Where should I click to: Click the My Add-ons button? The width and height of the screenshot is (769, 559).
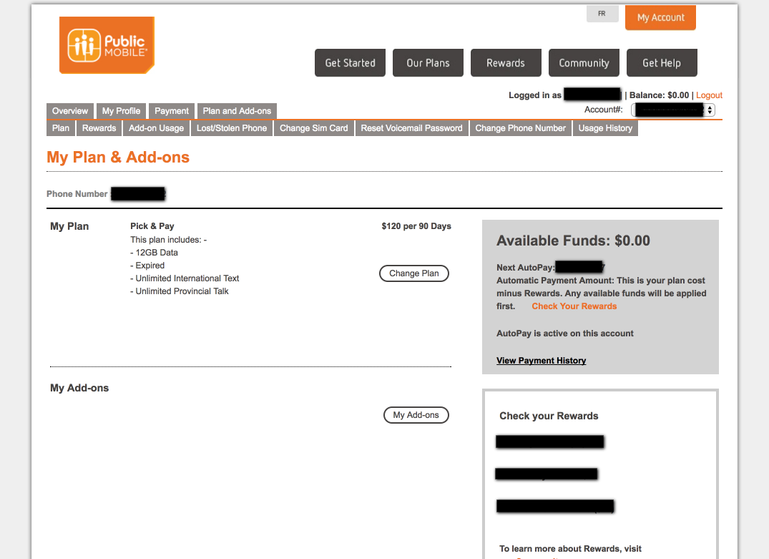416,415
